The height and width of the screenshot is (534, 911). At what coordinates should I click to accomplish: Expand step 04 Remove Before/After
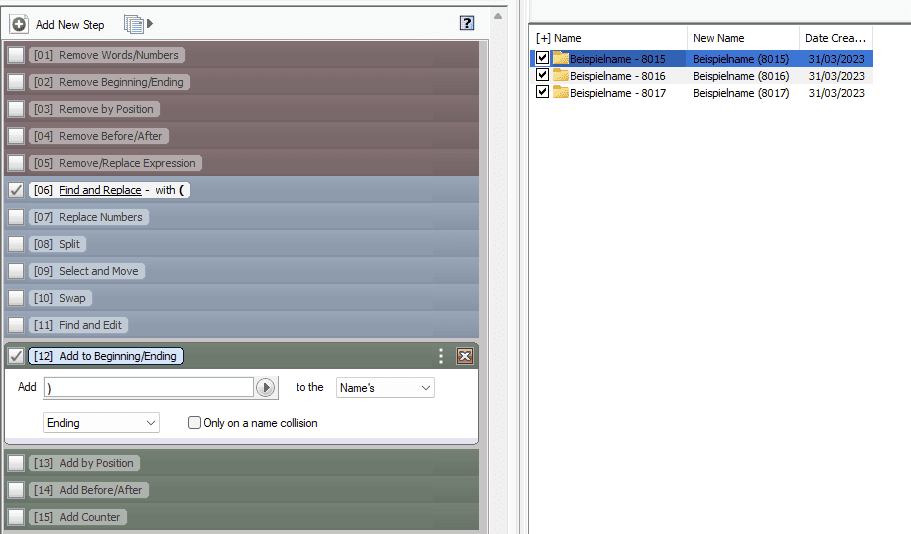(99, 136)
